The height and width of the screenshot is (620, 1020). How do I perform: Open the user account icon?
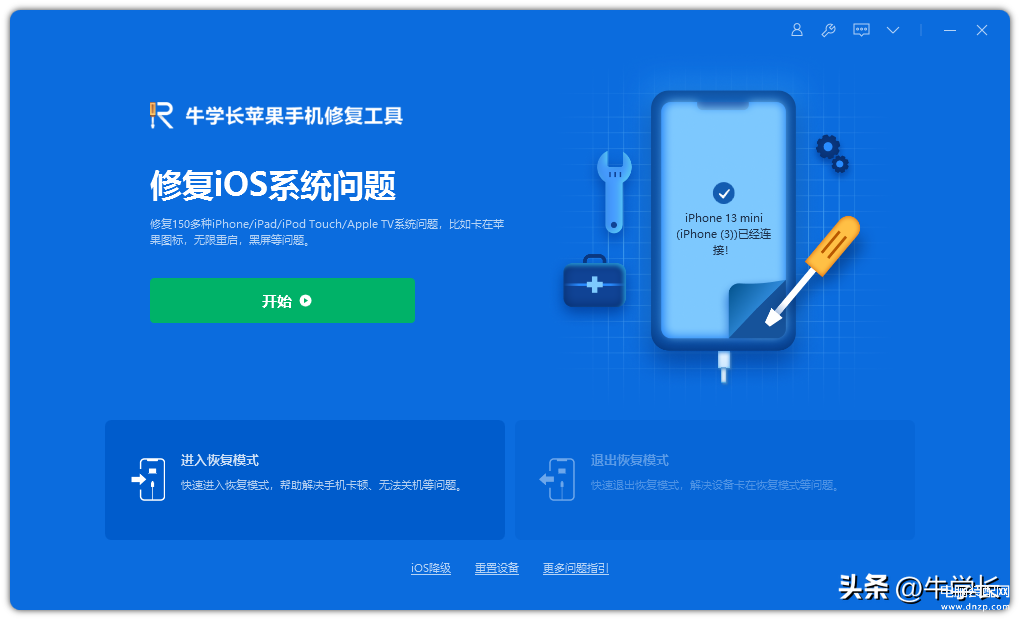[x=796, y=30]
